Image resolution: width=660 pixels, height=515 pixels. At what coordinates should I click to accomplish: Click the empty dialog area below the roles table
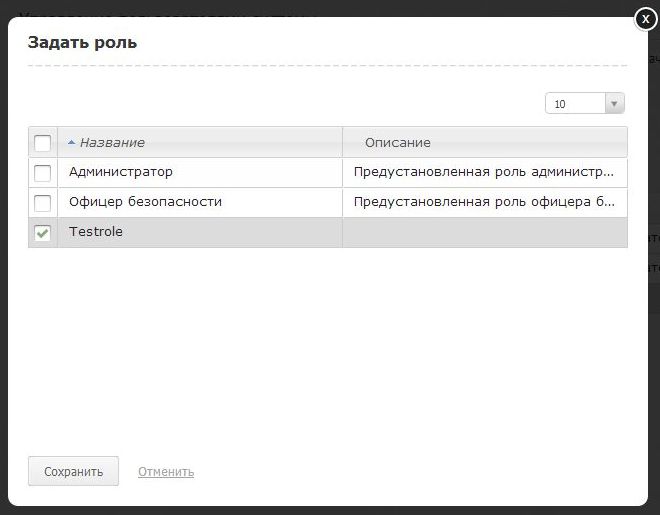(x=328, y=350)
